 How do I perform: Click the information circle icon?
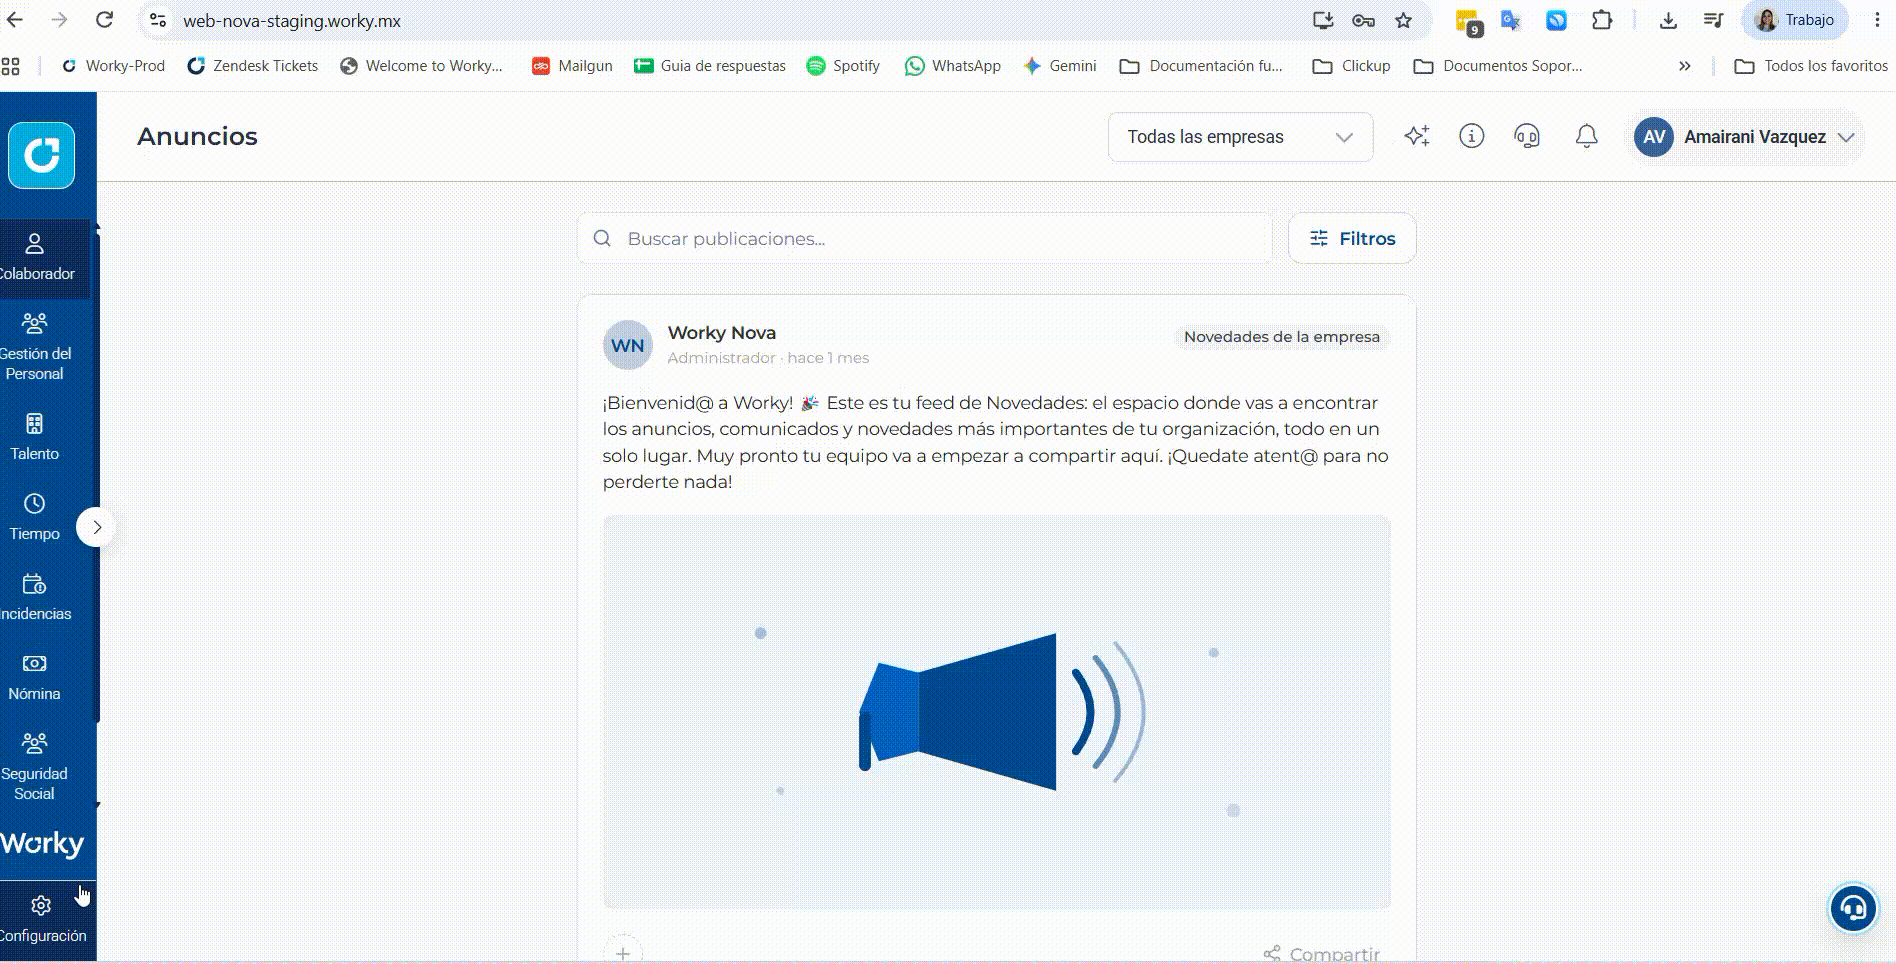[1471, 136]
